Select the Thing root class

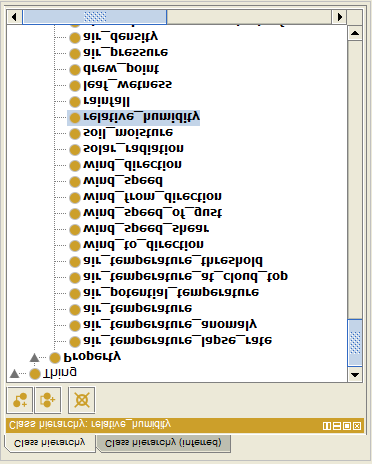(53, 373)
